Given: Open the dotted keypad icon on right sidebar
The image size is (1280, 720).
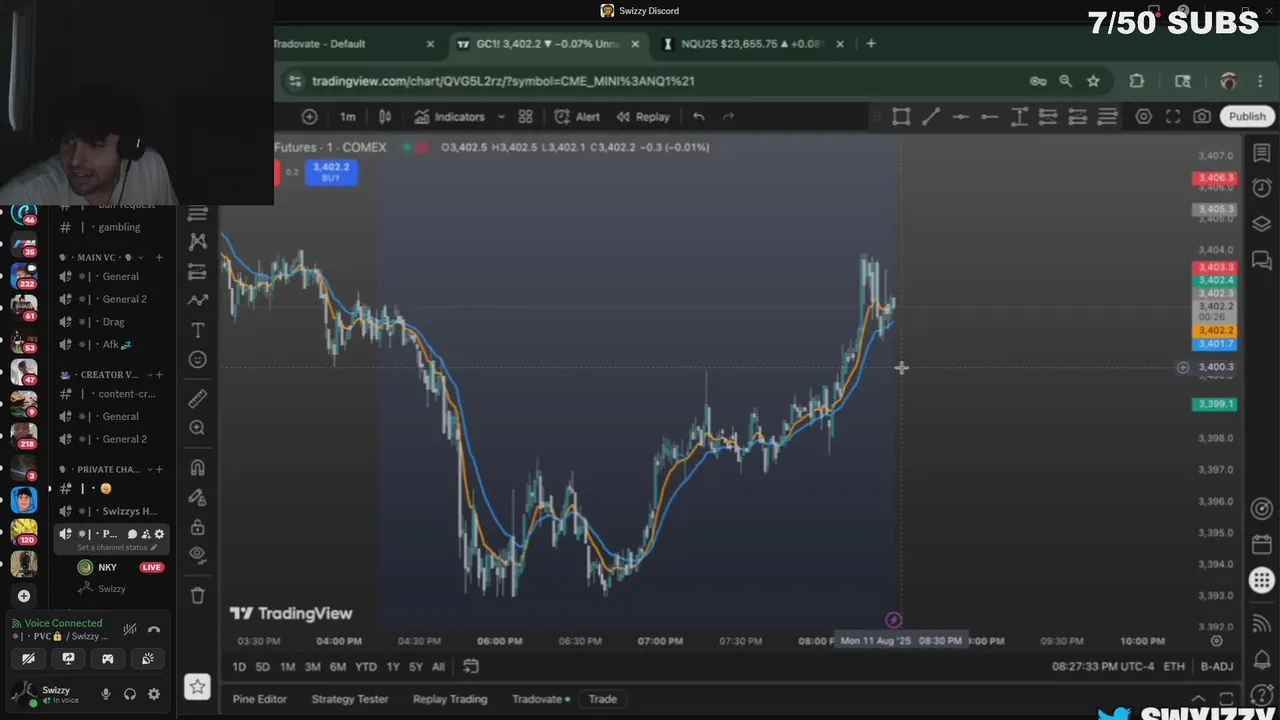Looking at the screenshot, I should [1261, 580].
